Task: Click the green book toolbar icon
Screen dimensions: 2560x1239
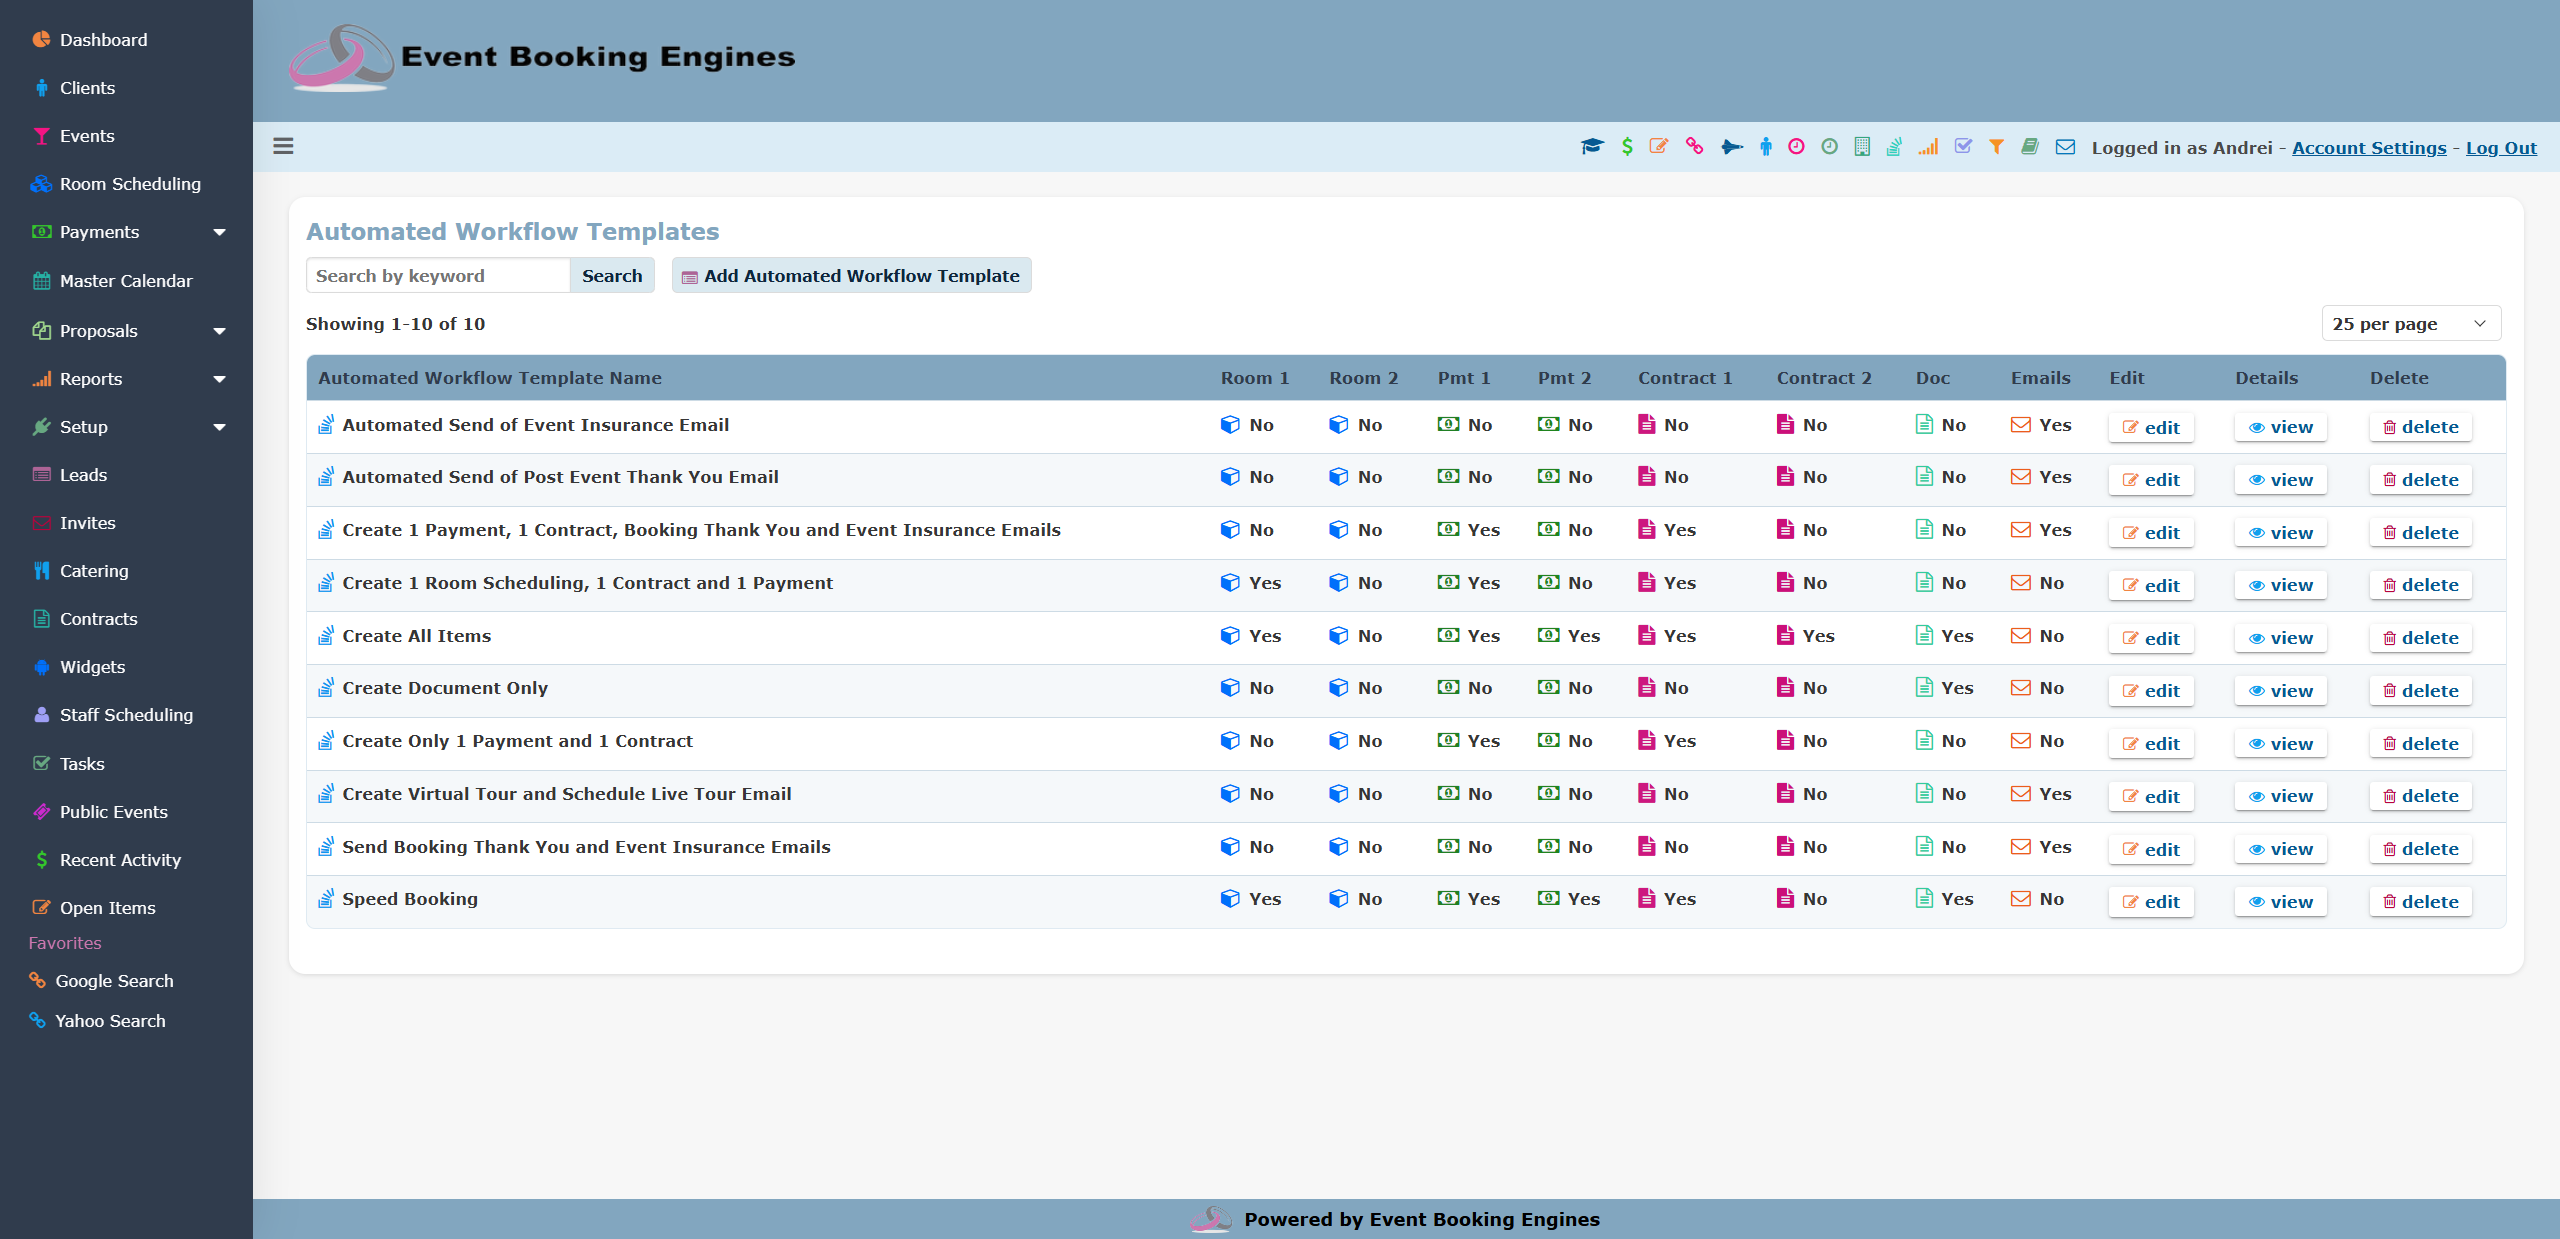Action: click(2030, 147)
